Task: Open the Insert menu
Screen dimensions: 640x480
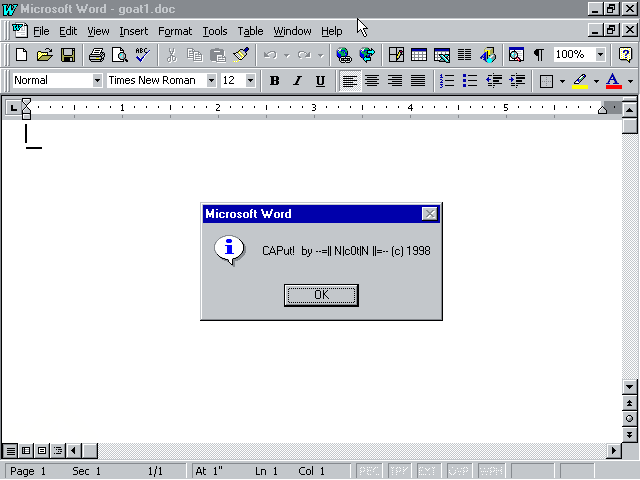Action: pos(133,31)
